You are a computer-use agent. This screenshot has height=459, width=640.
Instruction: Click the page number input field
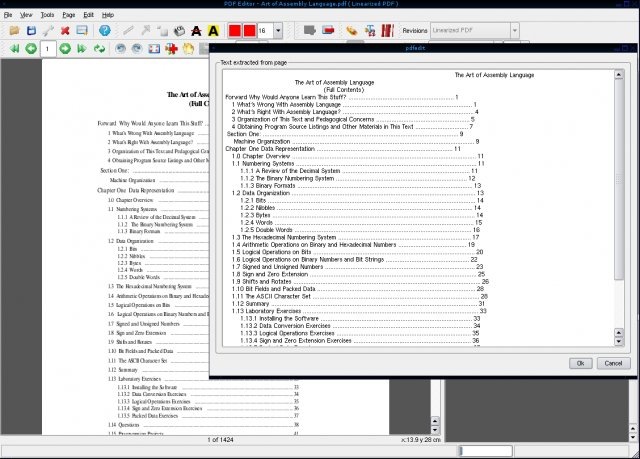[48, 49]
